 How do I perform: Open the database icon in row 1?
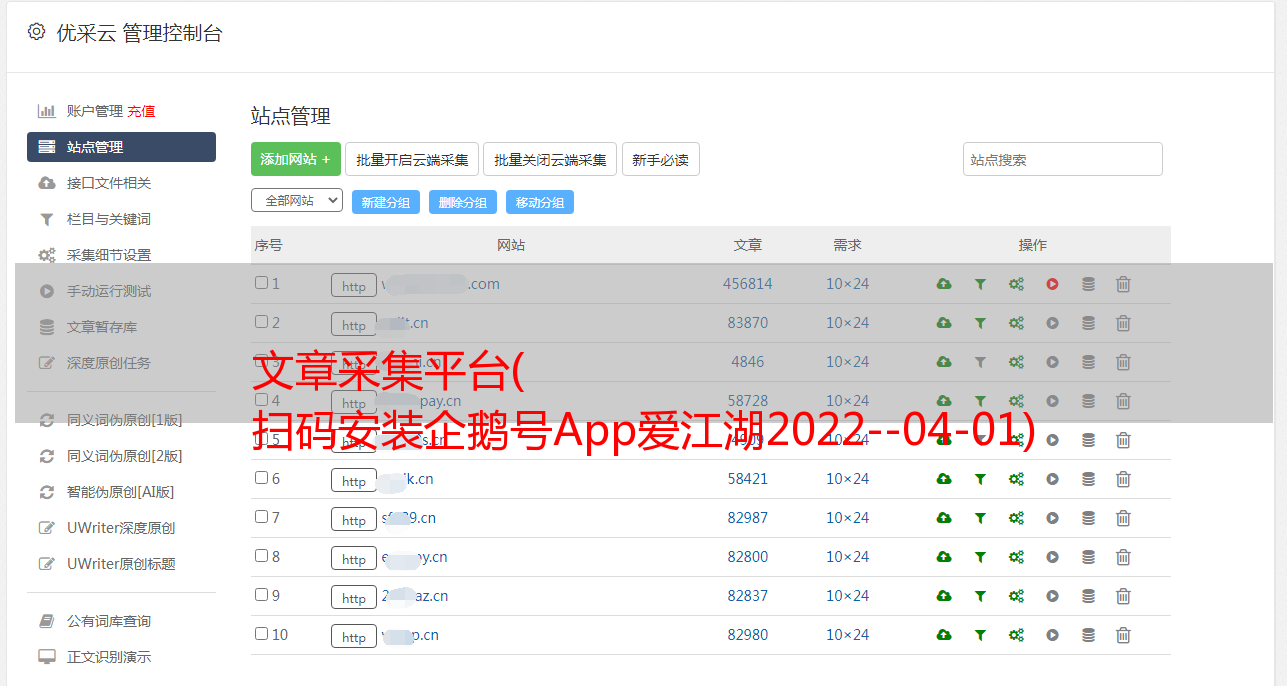tap(1088, 284)
